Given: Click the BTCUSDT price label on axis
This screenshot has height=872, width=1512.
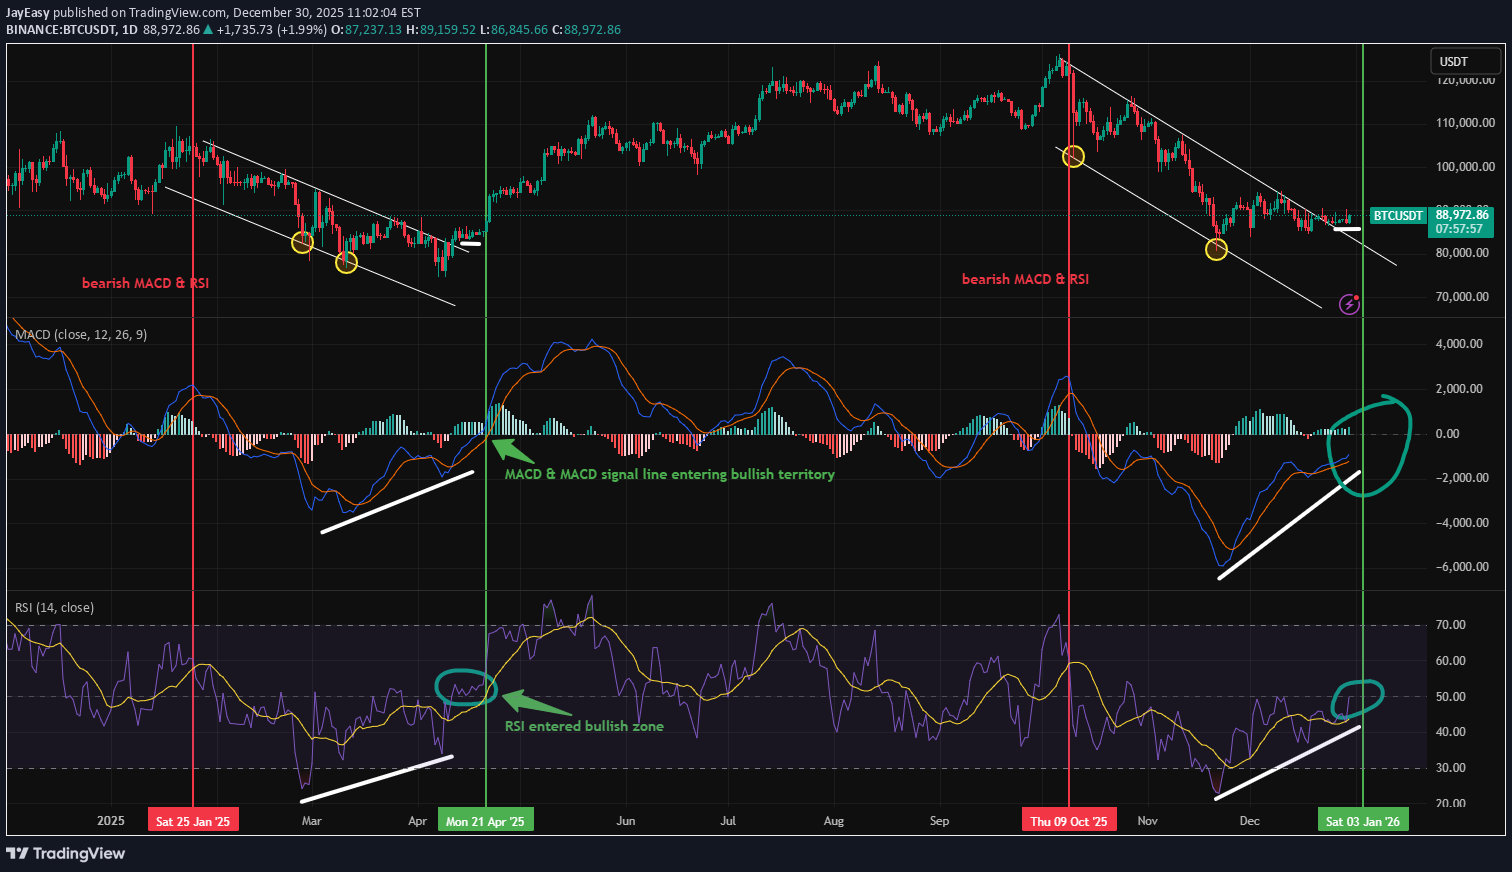Looking at the screenshot, I should (x=1397, y=216).
